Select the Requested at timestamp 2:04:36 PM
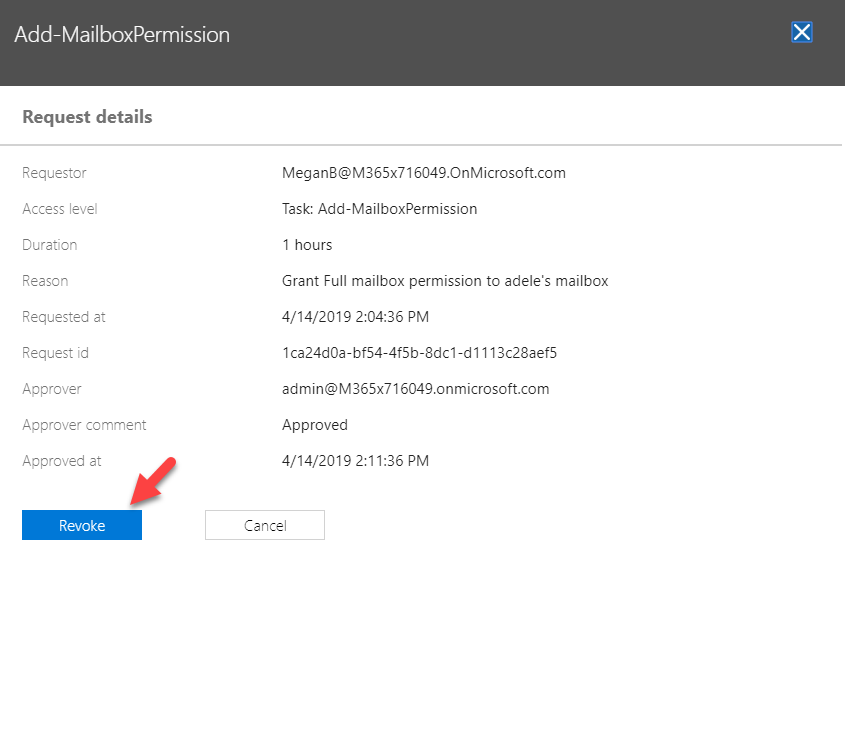This screenshot has width=845, height=748. coord(355,317)
